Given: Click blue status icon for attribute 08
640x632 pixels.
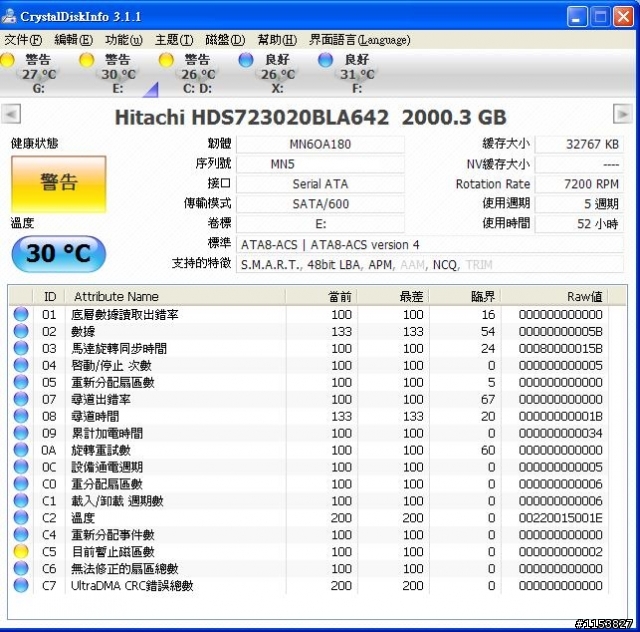Looking at the screenshot, I should tap(21, 416).
